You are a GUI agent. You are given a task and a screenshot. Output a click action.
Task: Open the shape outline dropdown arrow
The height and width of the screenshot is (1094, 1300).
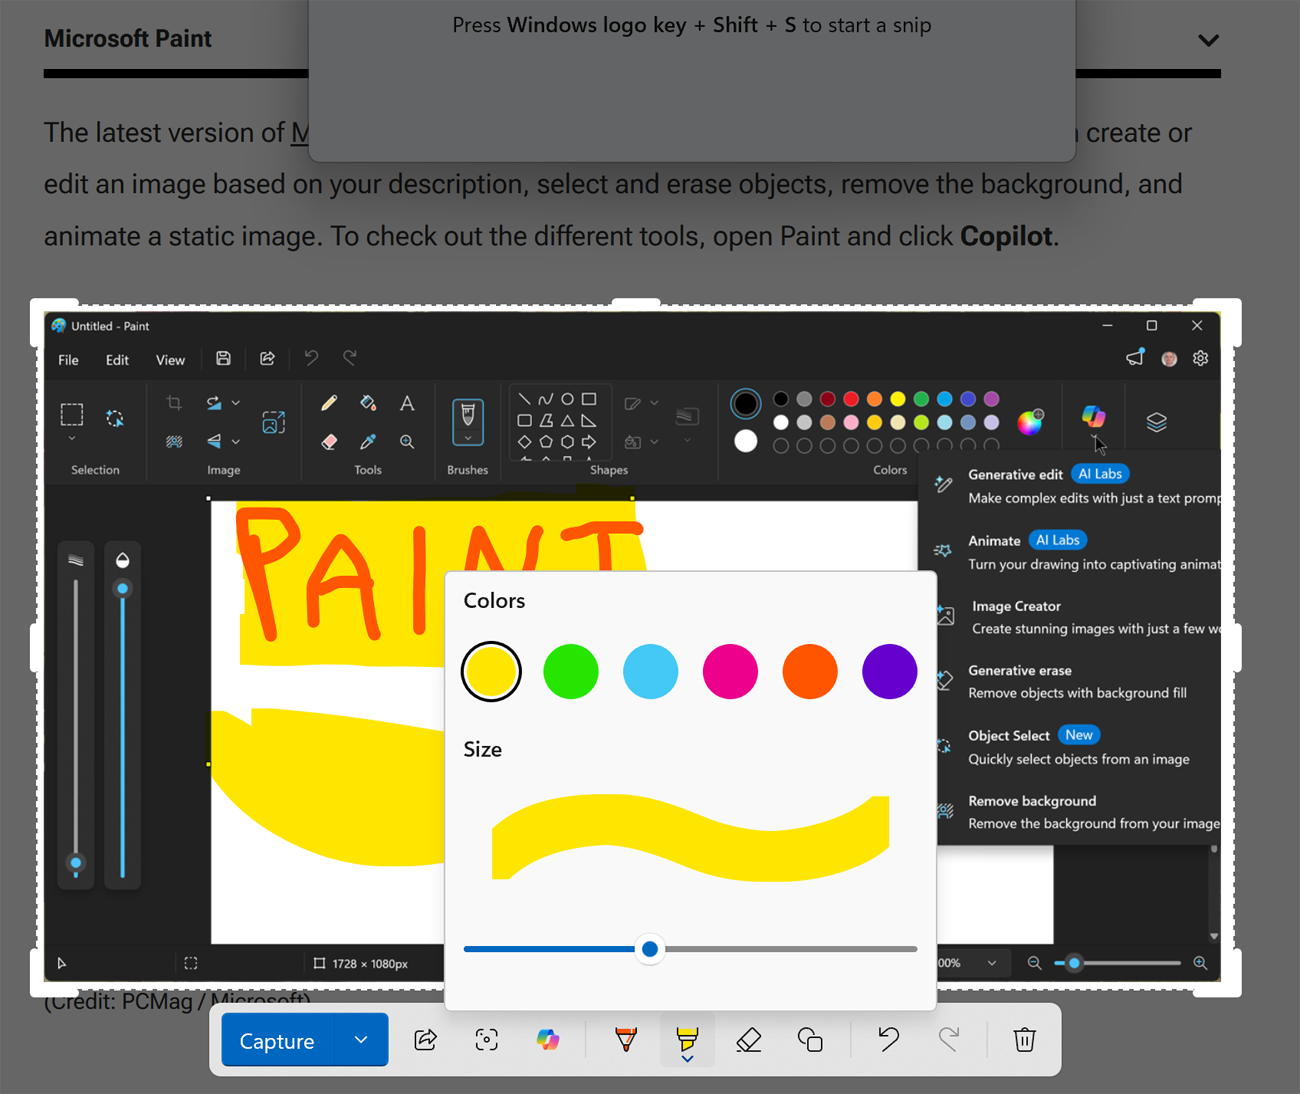pyautogui.click(x=654, y=403)
